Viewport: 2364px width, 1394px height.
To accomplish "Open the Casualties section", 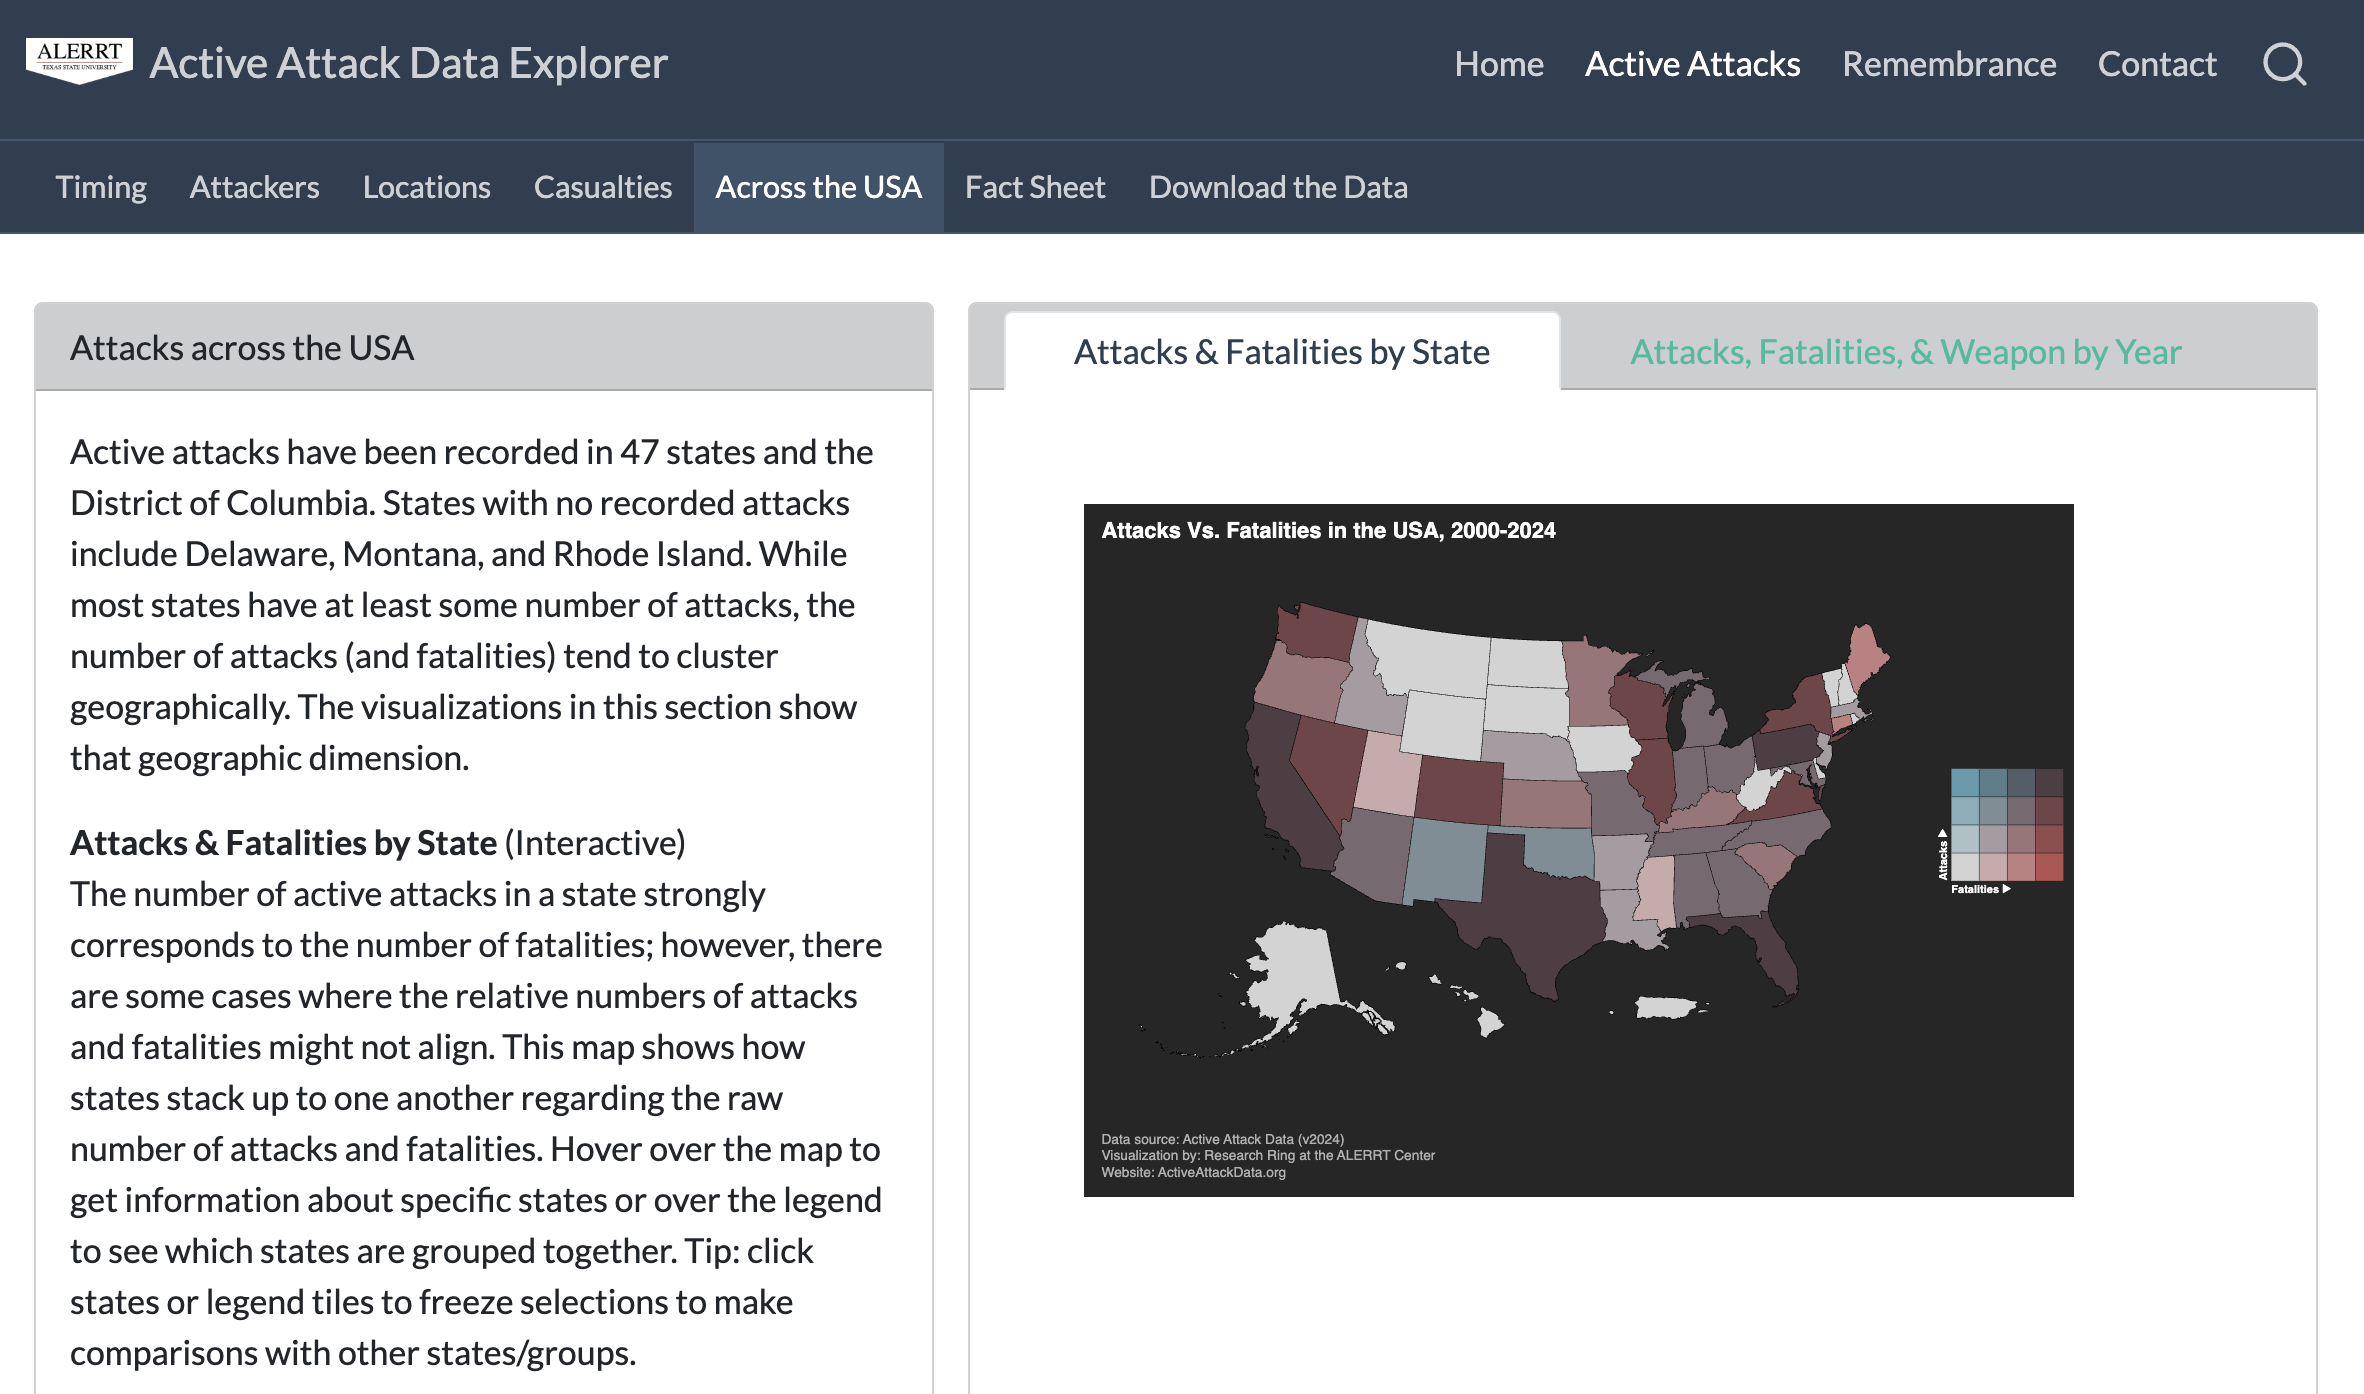I will tap(603, 187).
